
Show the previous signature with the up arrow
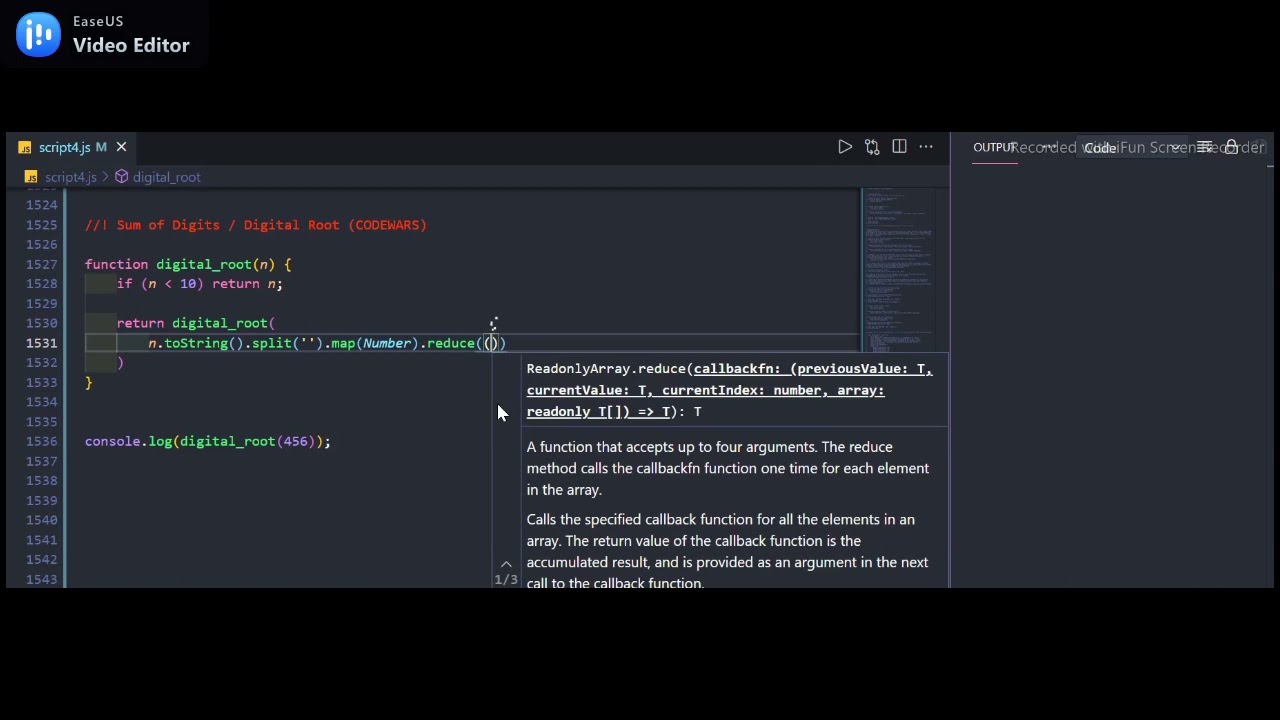pyautogui.click(x=506, y=564)
